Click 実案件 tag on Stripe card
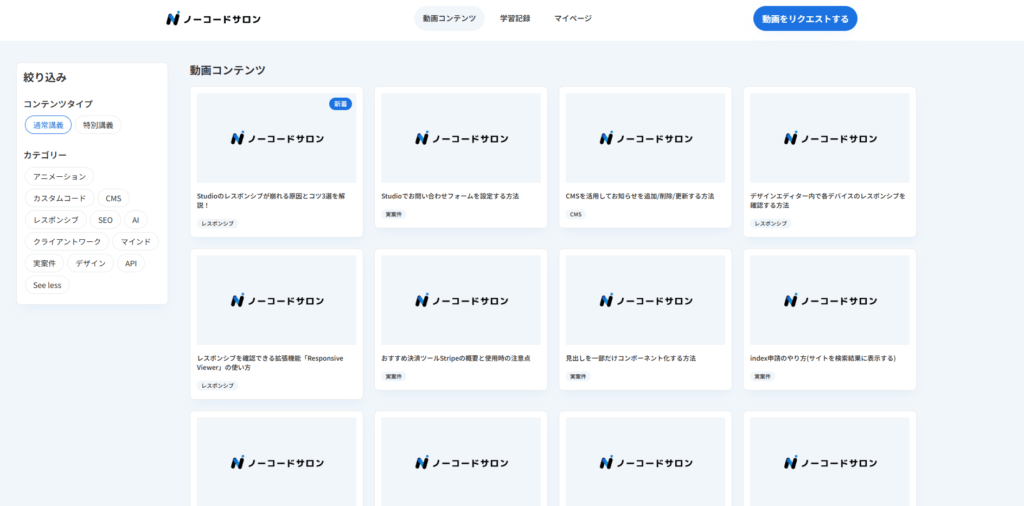This screenshot has height=506, width=1024. point(394,377)
